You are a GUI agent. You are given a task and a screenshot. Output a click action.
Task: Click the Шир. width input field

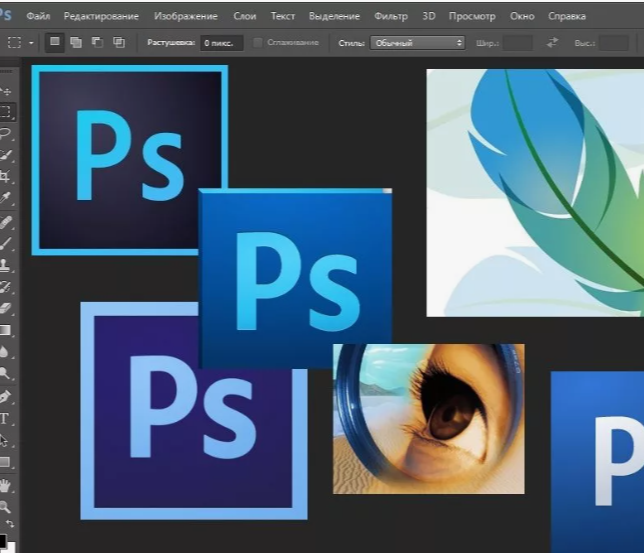click(x=518, y=43)
